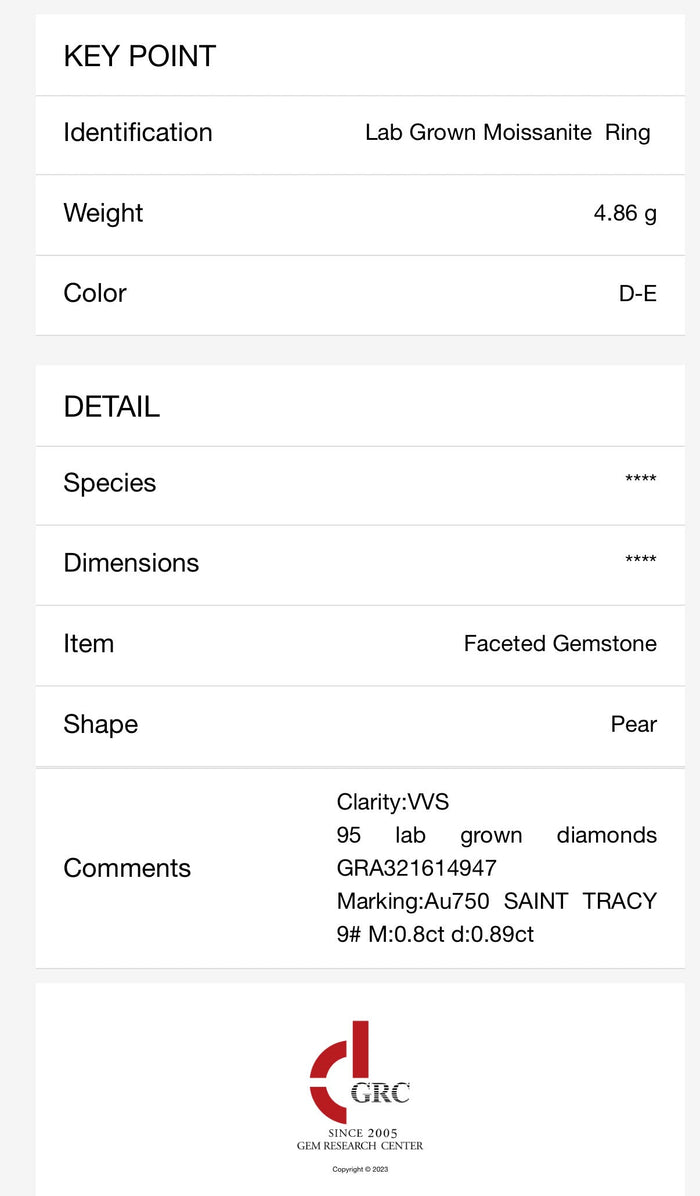Click the Copyright © 2023 footer text
Image resolution: width=700 pixels, height=1196 pixels.
tap(359, 1169)
